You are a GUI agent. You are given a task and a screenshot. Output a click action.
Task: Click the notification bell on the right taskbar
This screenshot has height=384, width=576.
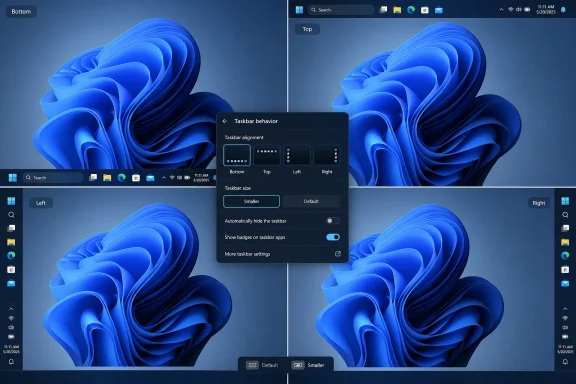pyautogui.click(x=565, y=362)
